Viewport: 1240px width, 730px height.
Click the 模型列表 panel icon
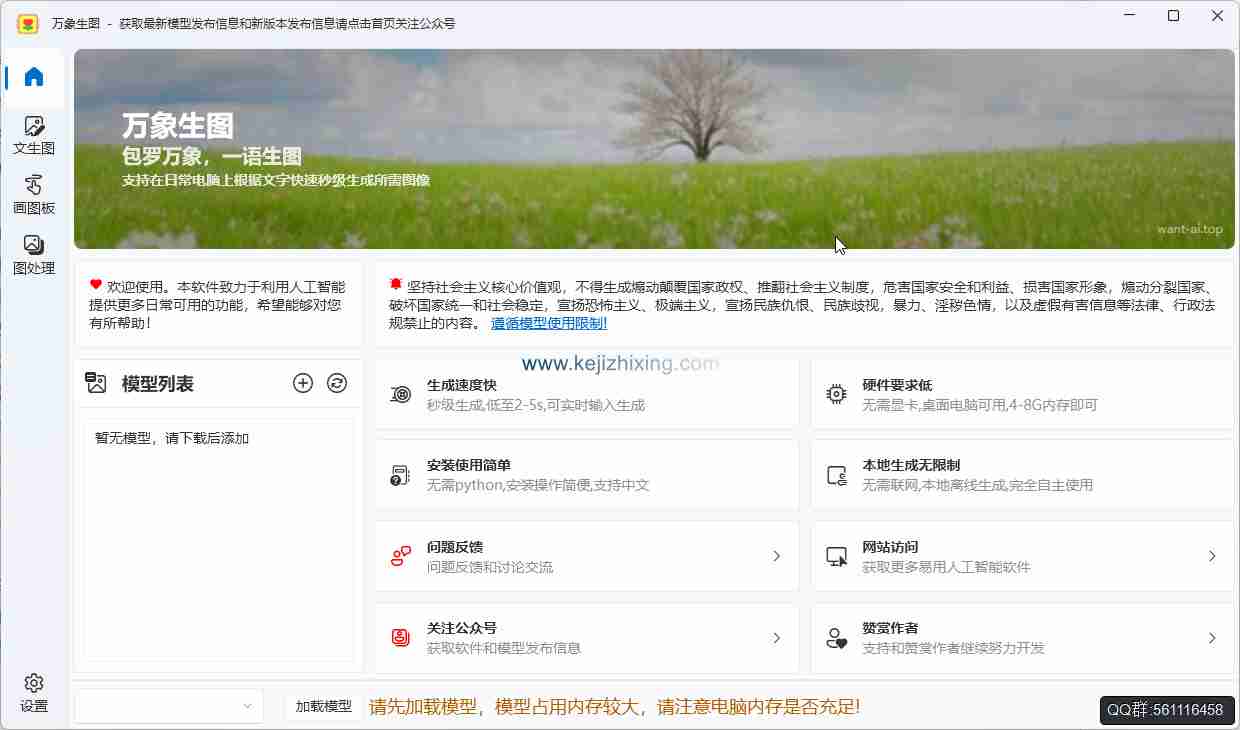tap(97, 382)
